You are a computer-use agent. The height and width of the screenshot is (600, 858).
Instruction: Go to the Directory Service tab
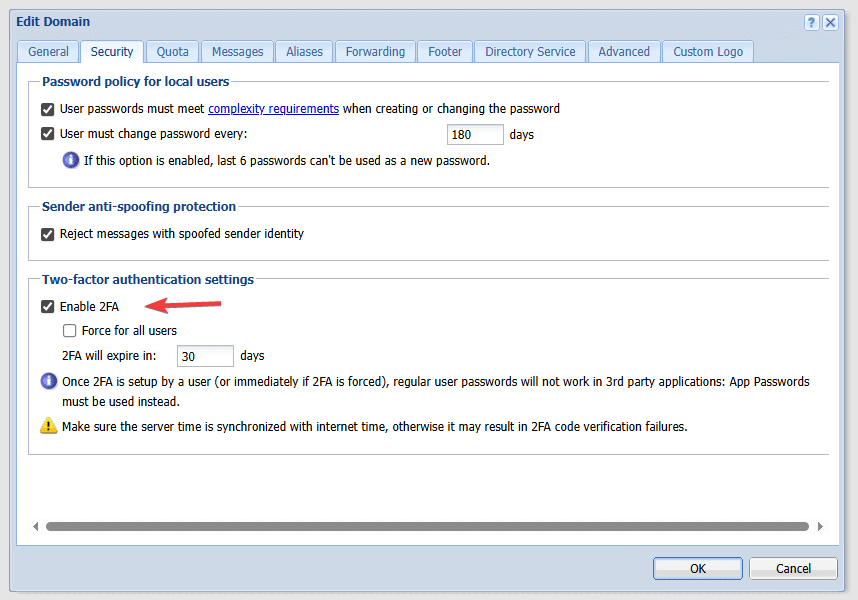coord(530,52)
